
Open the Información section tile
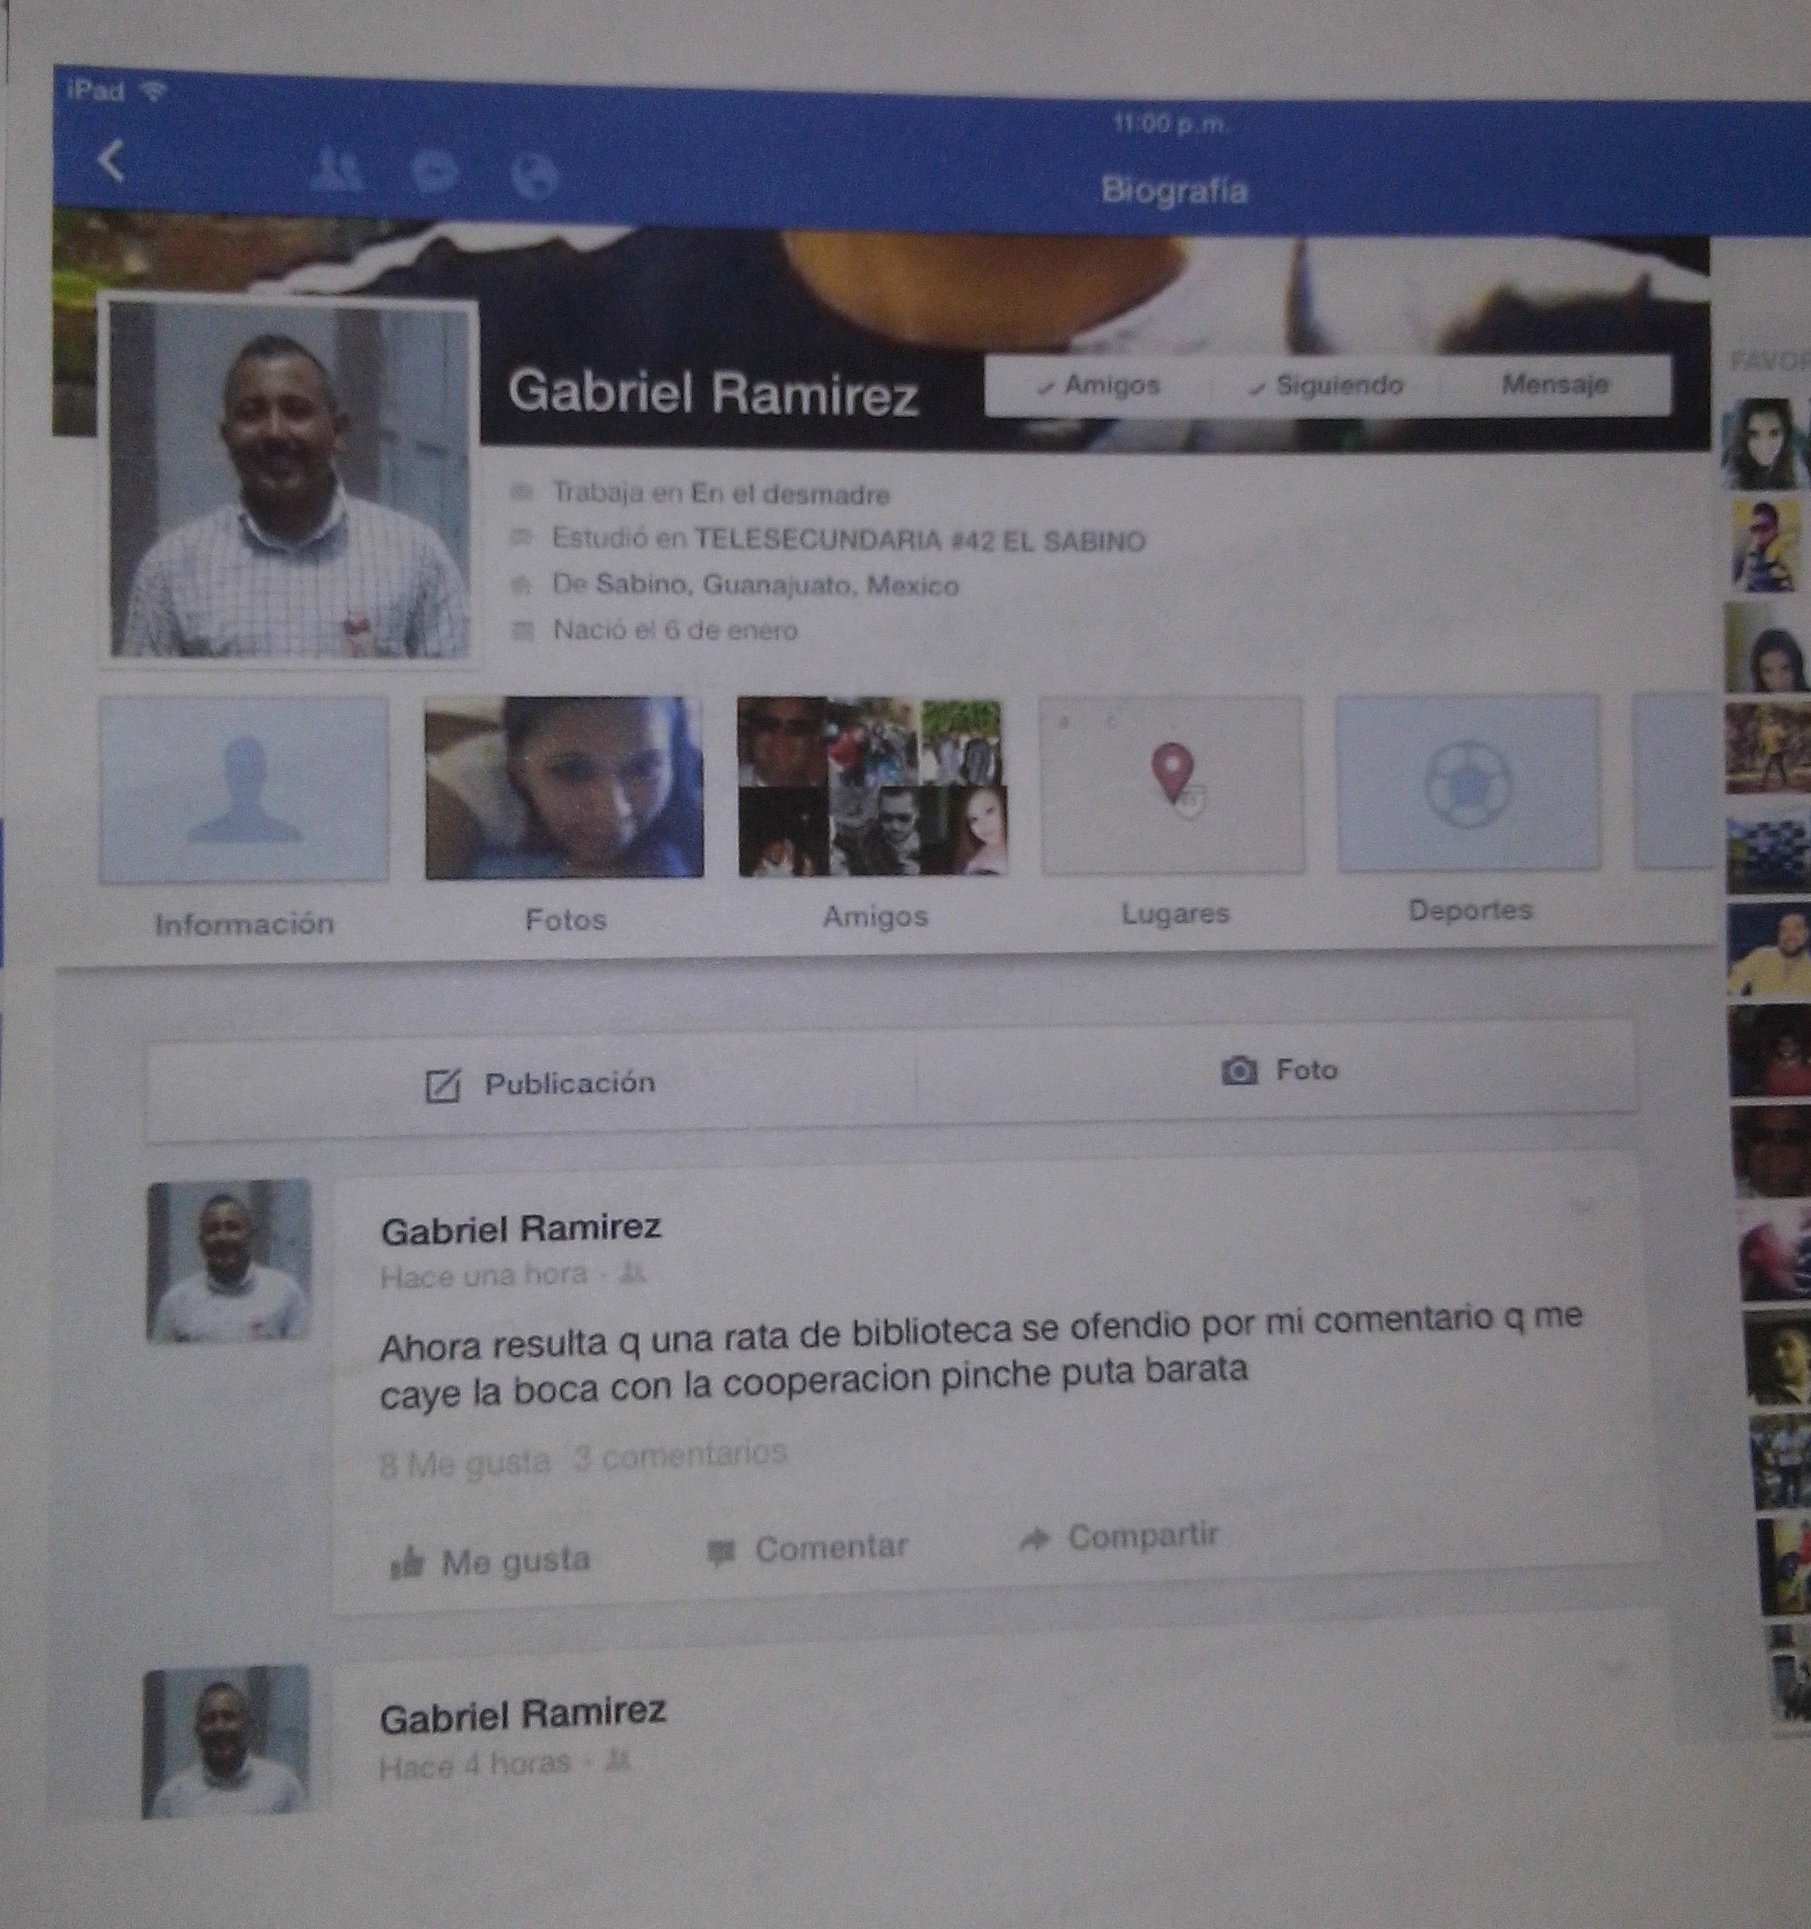tap(244, 790)
